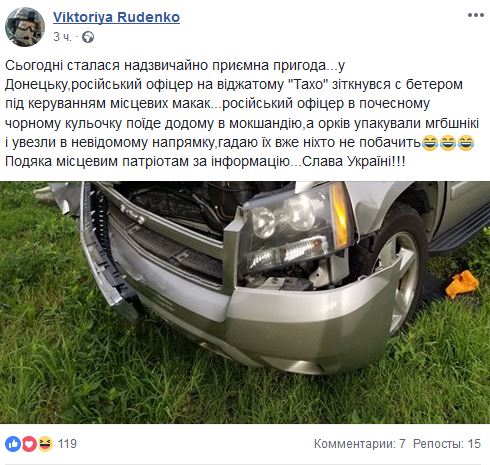Click the Viktoriya Rudenko name link

click(x=116, y=17)
